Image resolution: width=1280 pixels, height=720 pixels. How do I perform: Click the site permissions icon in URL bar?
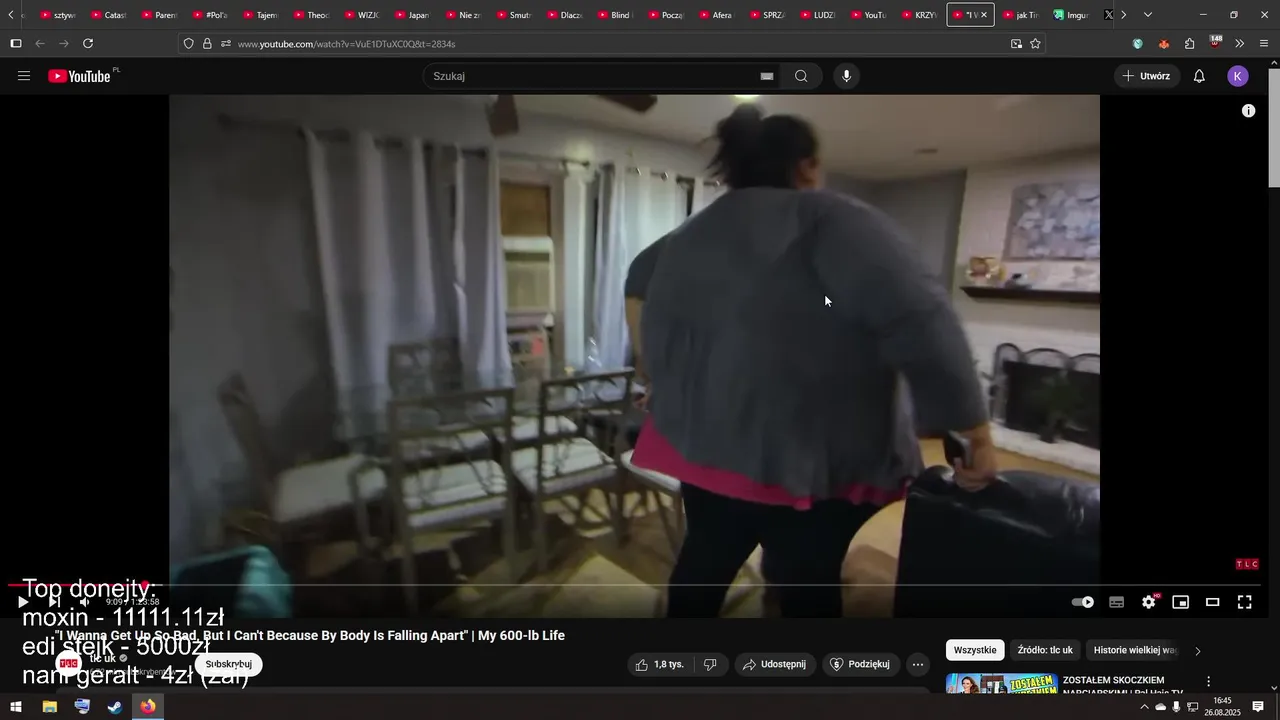(226, 44)
